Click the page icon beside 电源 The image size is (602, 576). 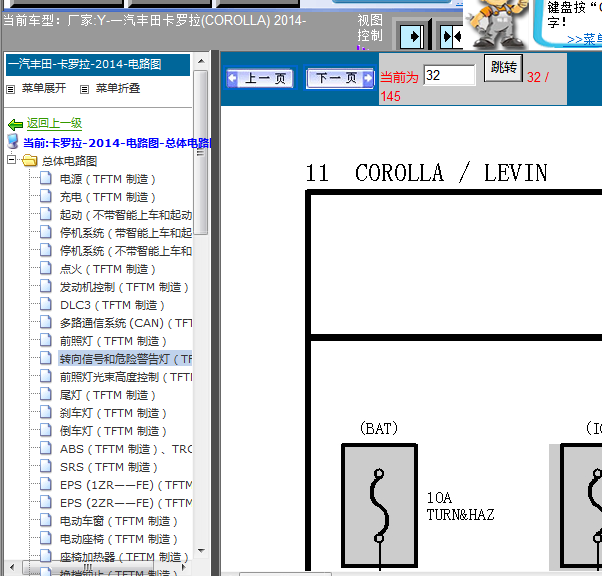(46, 178)
